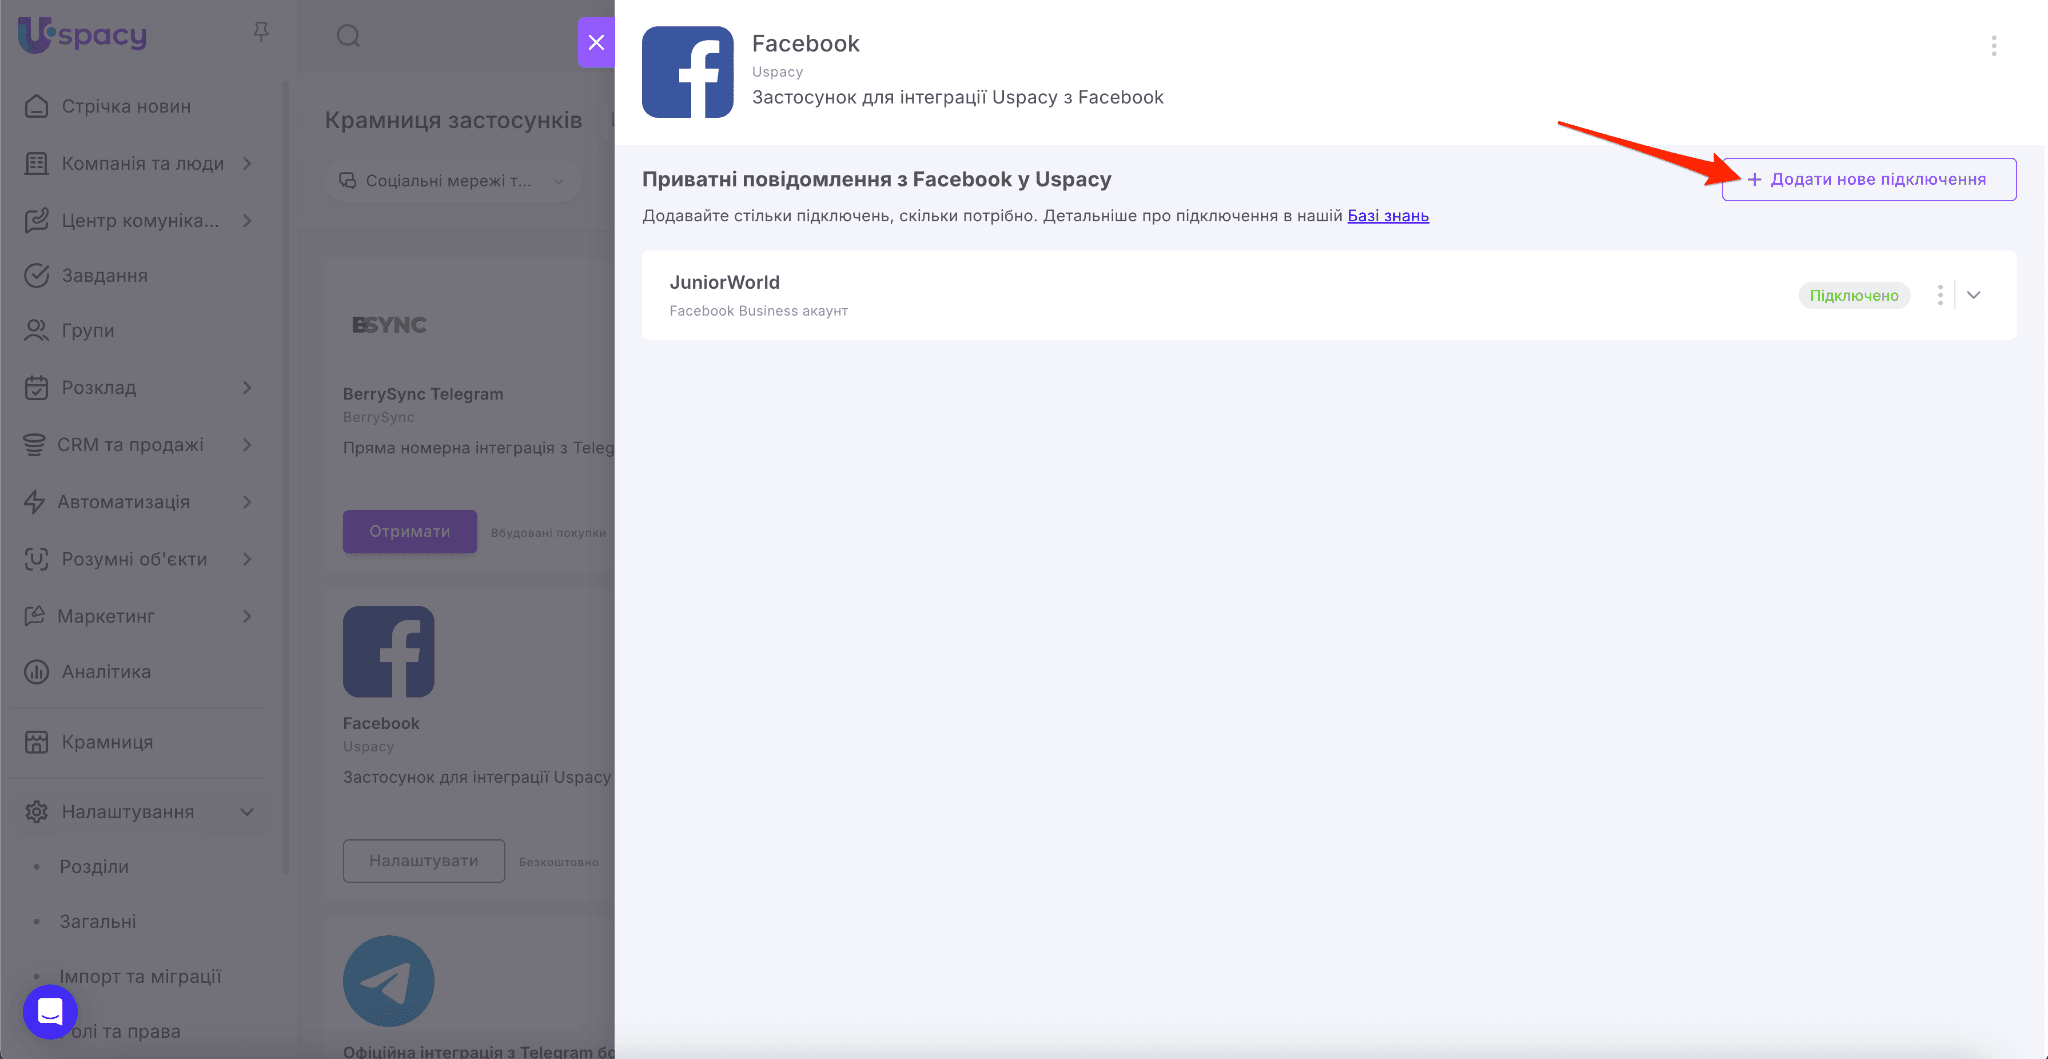Open the Facebook app options kebab menu
This screenshot has width=2048, height=1059.
click(1994, 45)
